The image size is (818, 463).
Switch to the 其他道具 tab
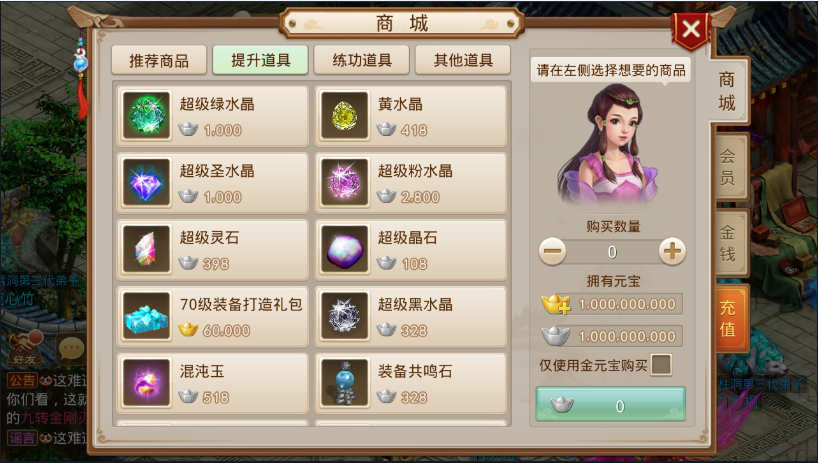pyautogui.click(x=463, y=60)
